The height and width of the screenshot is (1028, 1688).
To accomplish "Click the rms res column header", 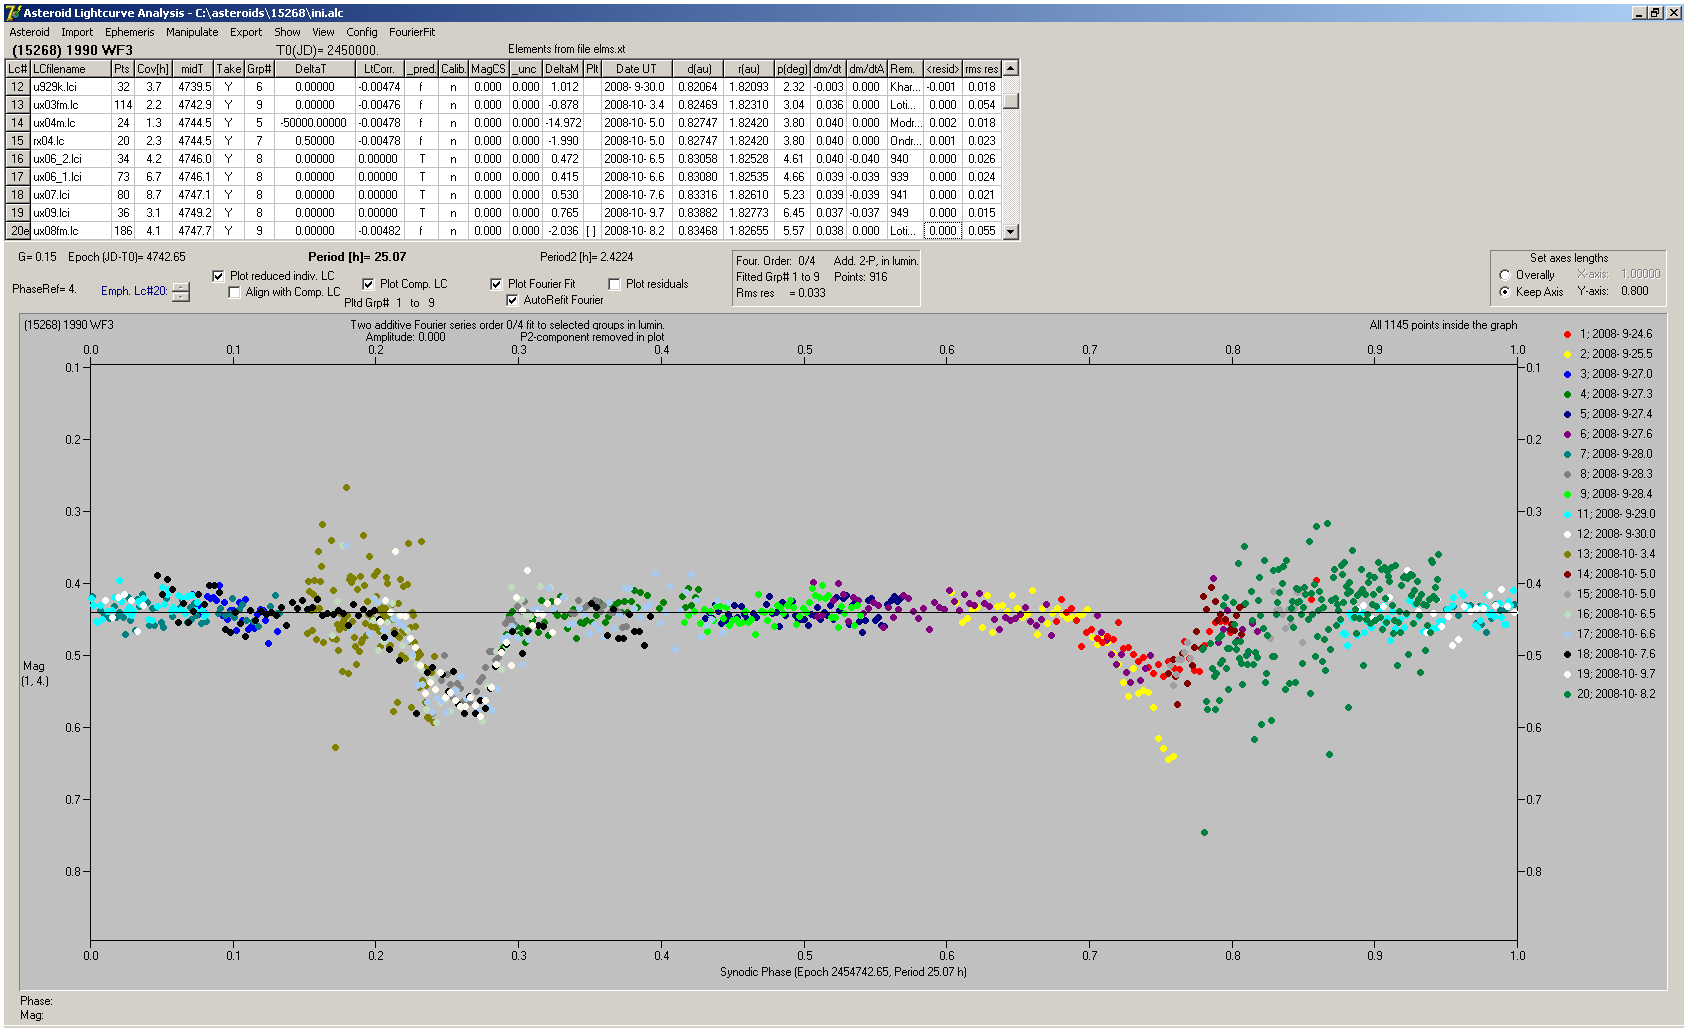I will click(x=981, y=69).
